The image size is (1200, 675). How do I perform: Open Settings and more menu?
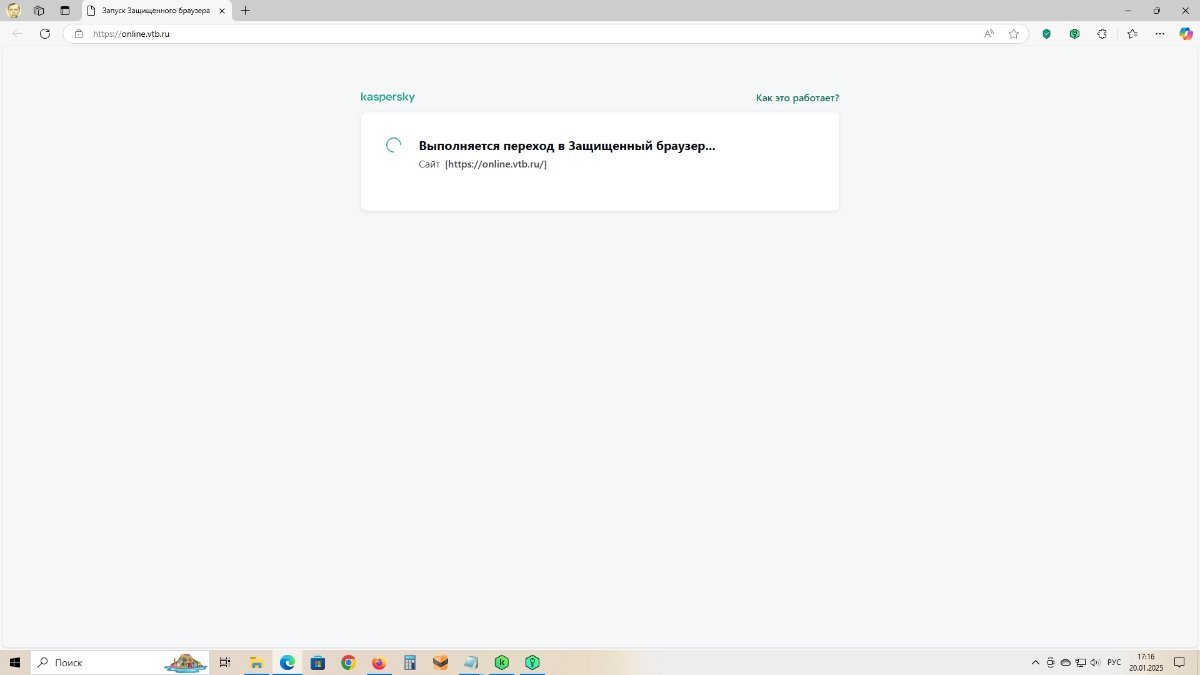tap(1160, 34)
